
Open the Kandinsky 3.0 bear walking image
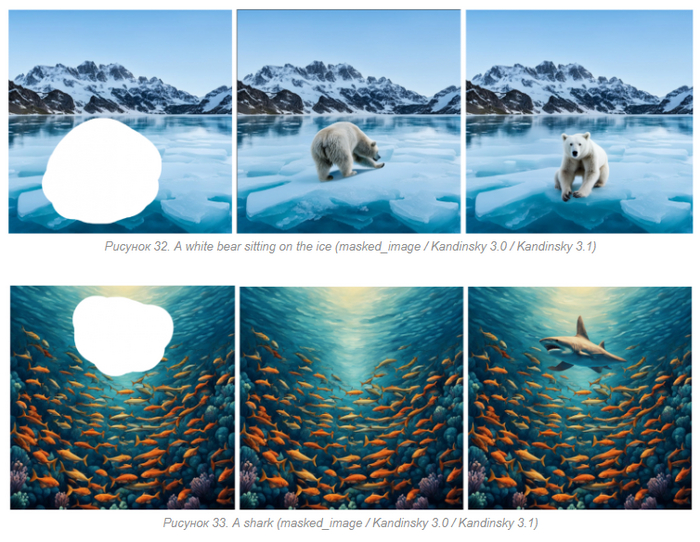(349, 121)
